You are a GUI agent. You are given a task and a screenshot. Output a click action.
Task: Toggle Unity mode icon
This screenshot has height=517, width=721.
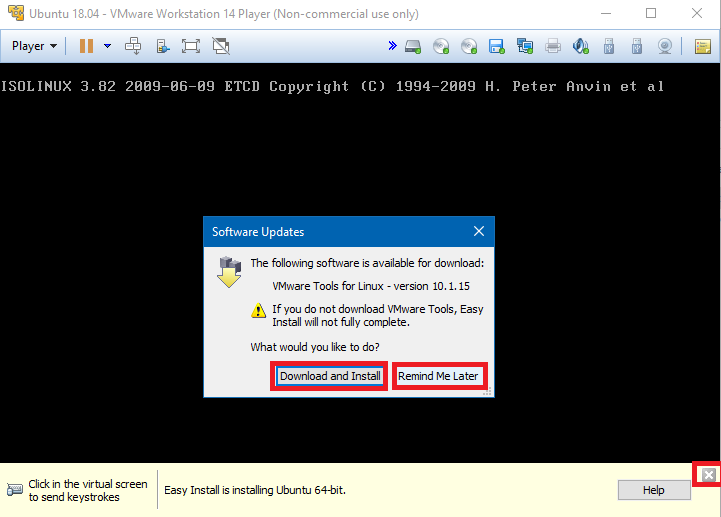tap(221, 46)
